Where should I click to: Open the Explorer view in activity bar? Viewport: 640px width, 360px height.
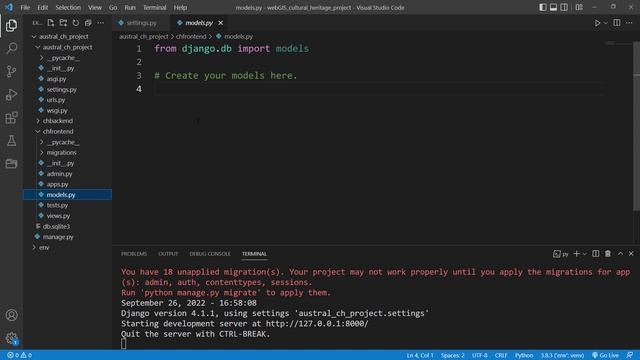pyautogui.click(x=11, y=25)
